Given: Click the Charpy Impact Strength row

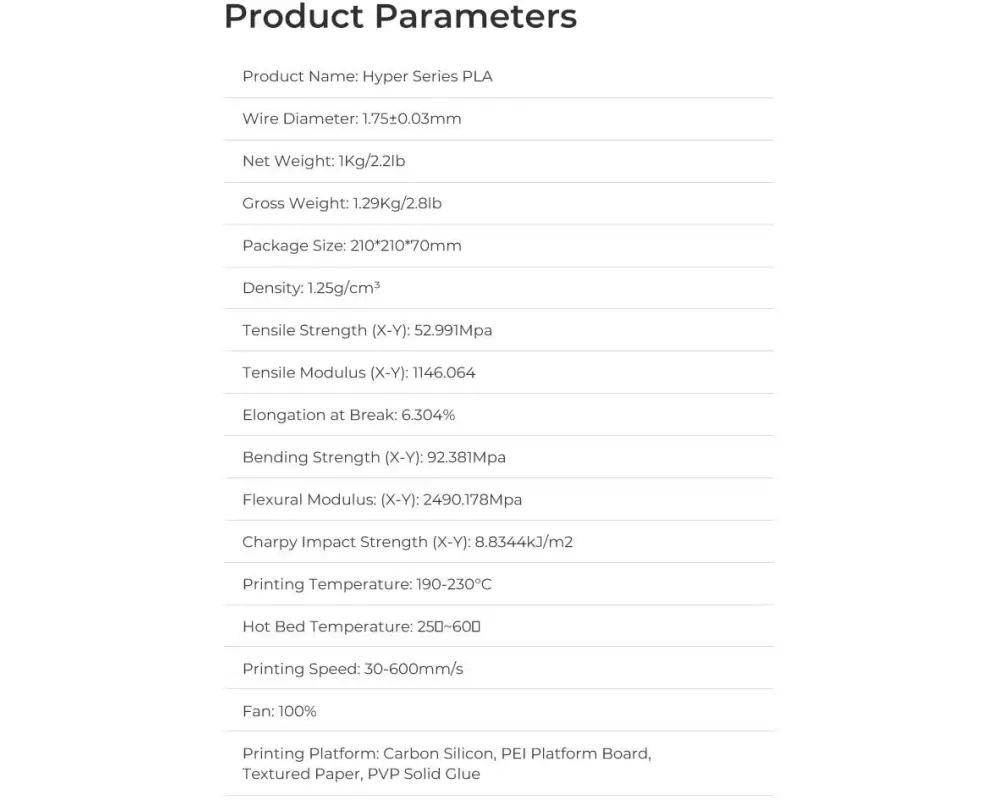Looking at the screenshot, I should pos(407,542).
